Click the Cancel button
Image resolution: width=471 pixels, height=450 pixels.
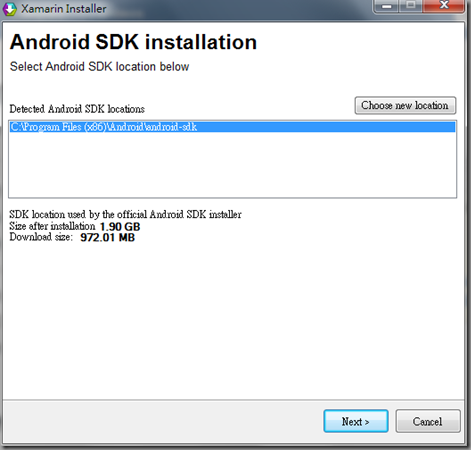click(428, 421)
